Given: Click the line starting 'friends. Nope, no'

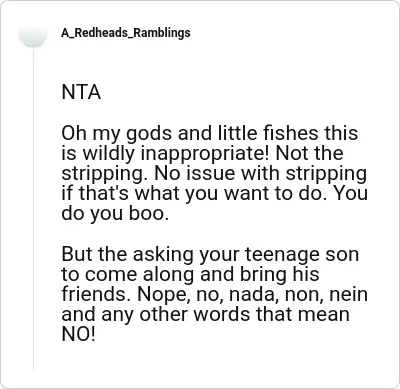Looking at the screenshot, I should click(x=214, y=294).
